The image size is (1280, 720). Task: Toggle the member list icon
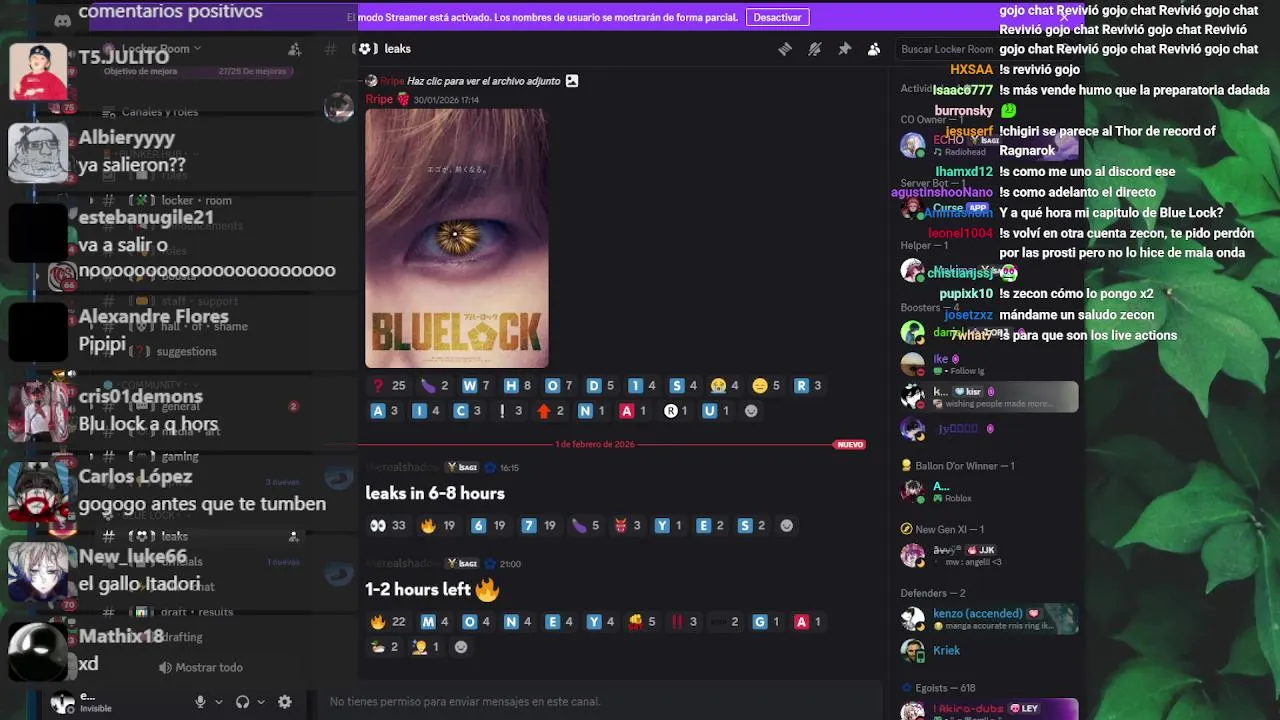tap(874, 49)
